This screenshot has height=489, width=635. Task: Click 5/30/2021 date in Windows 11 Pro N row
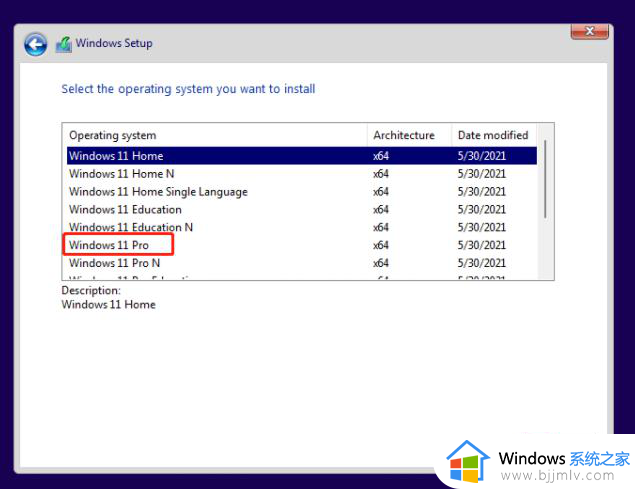pyautogui.click(x=482, y=263)
